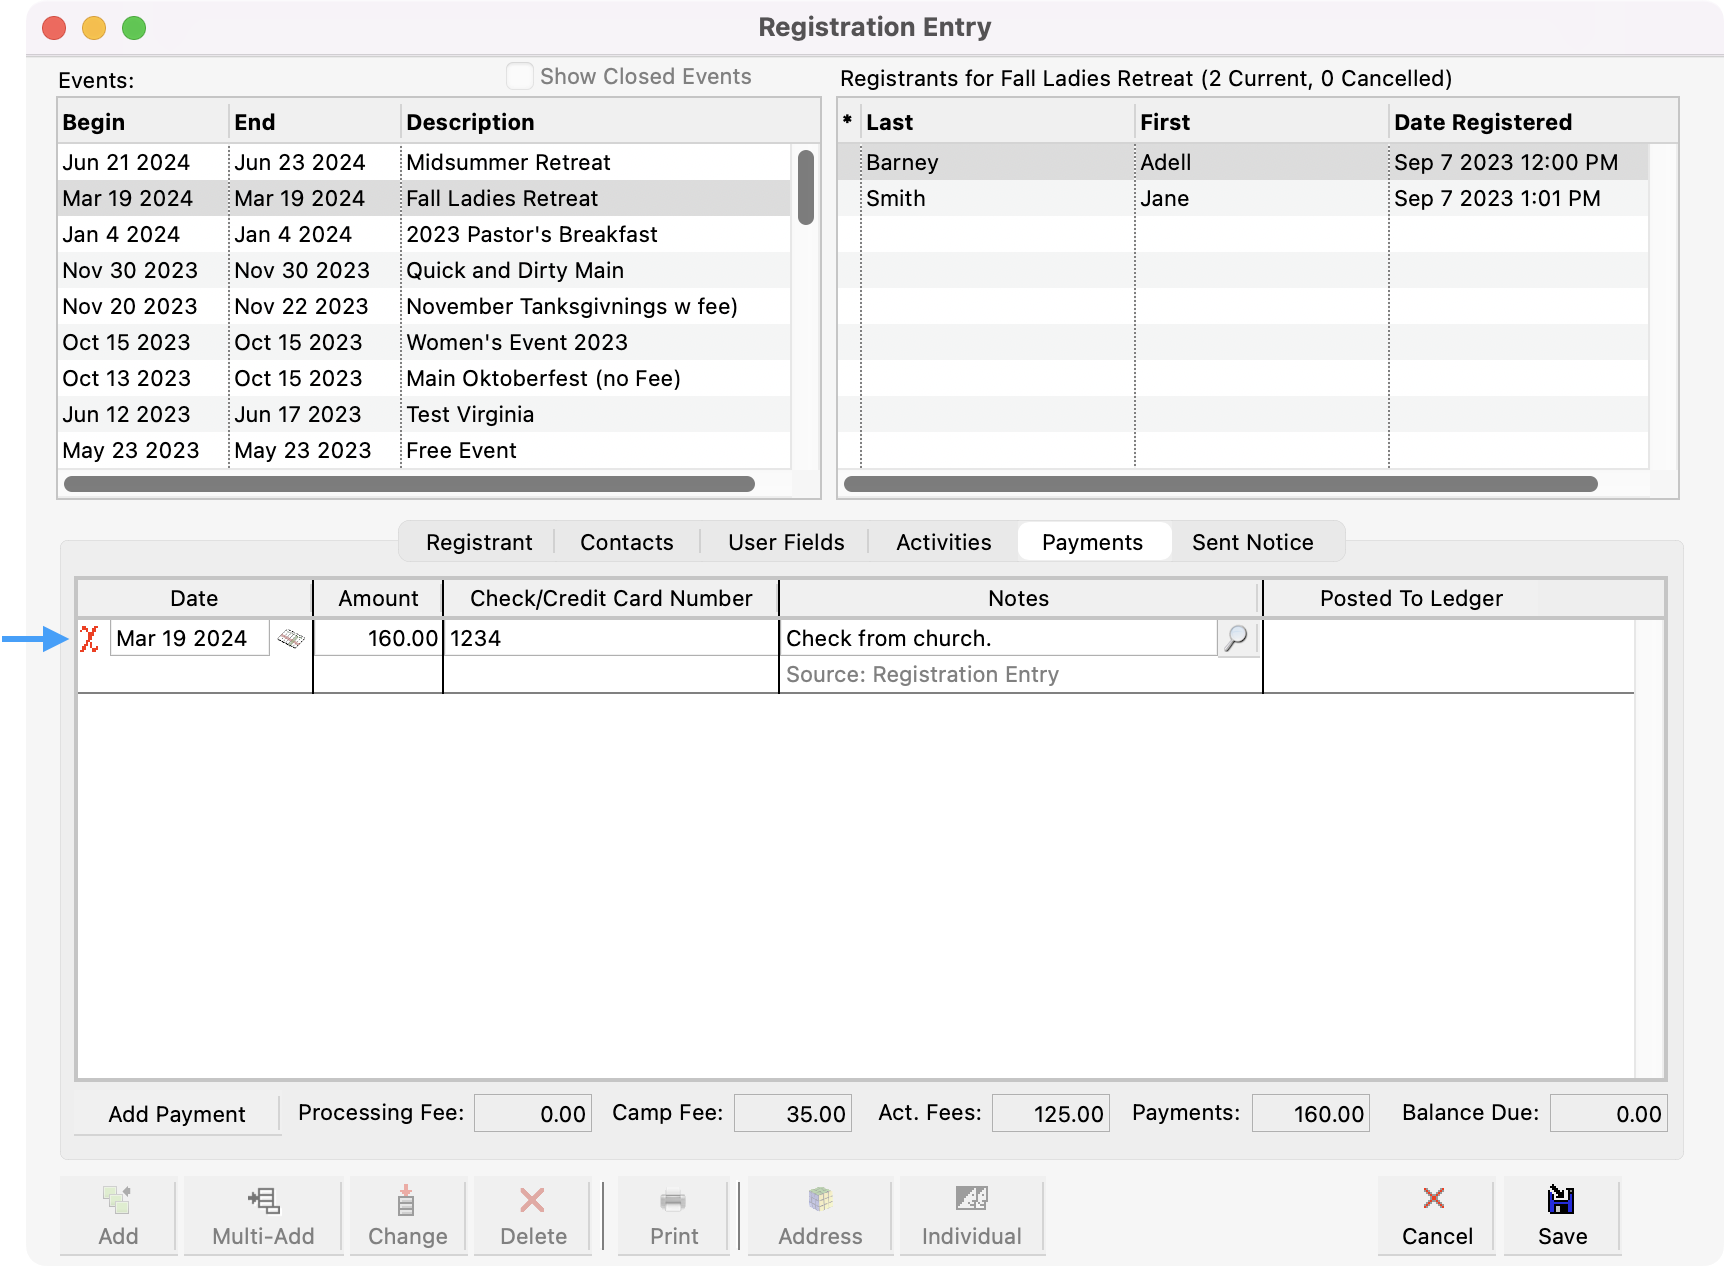Click the Check/Credit Card Number field
The width and height of the screenshot is (1724, 1266).
[x=610, y=638]
